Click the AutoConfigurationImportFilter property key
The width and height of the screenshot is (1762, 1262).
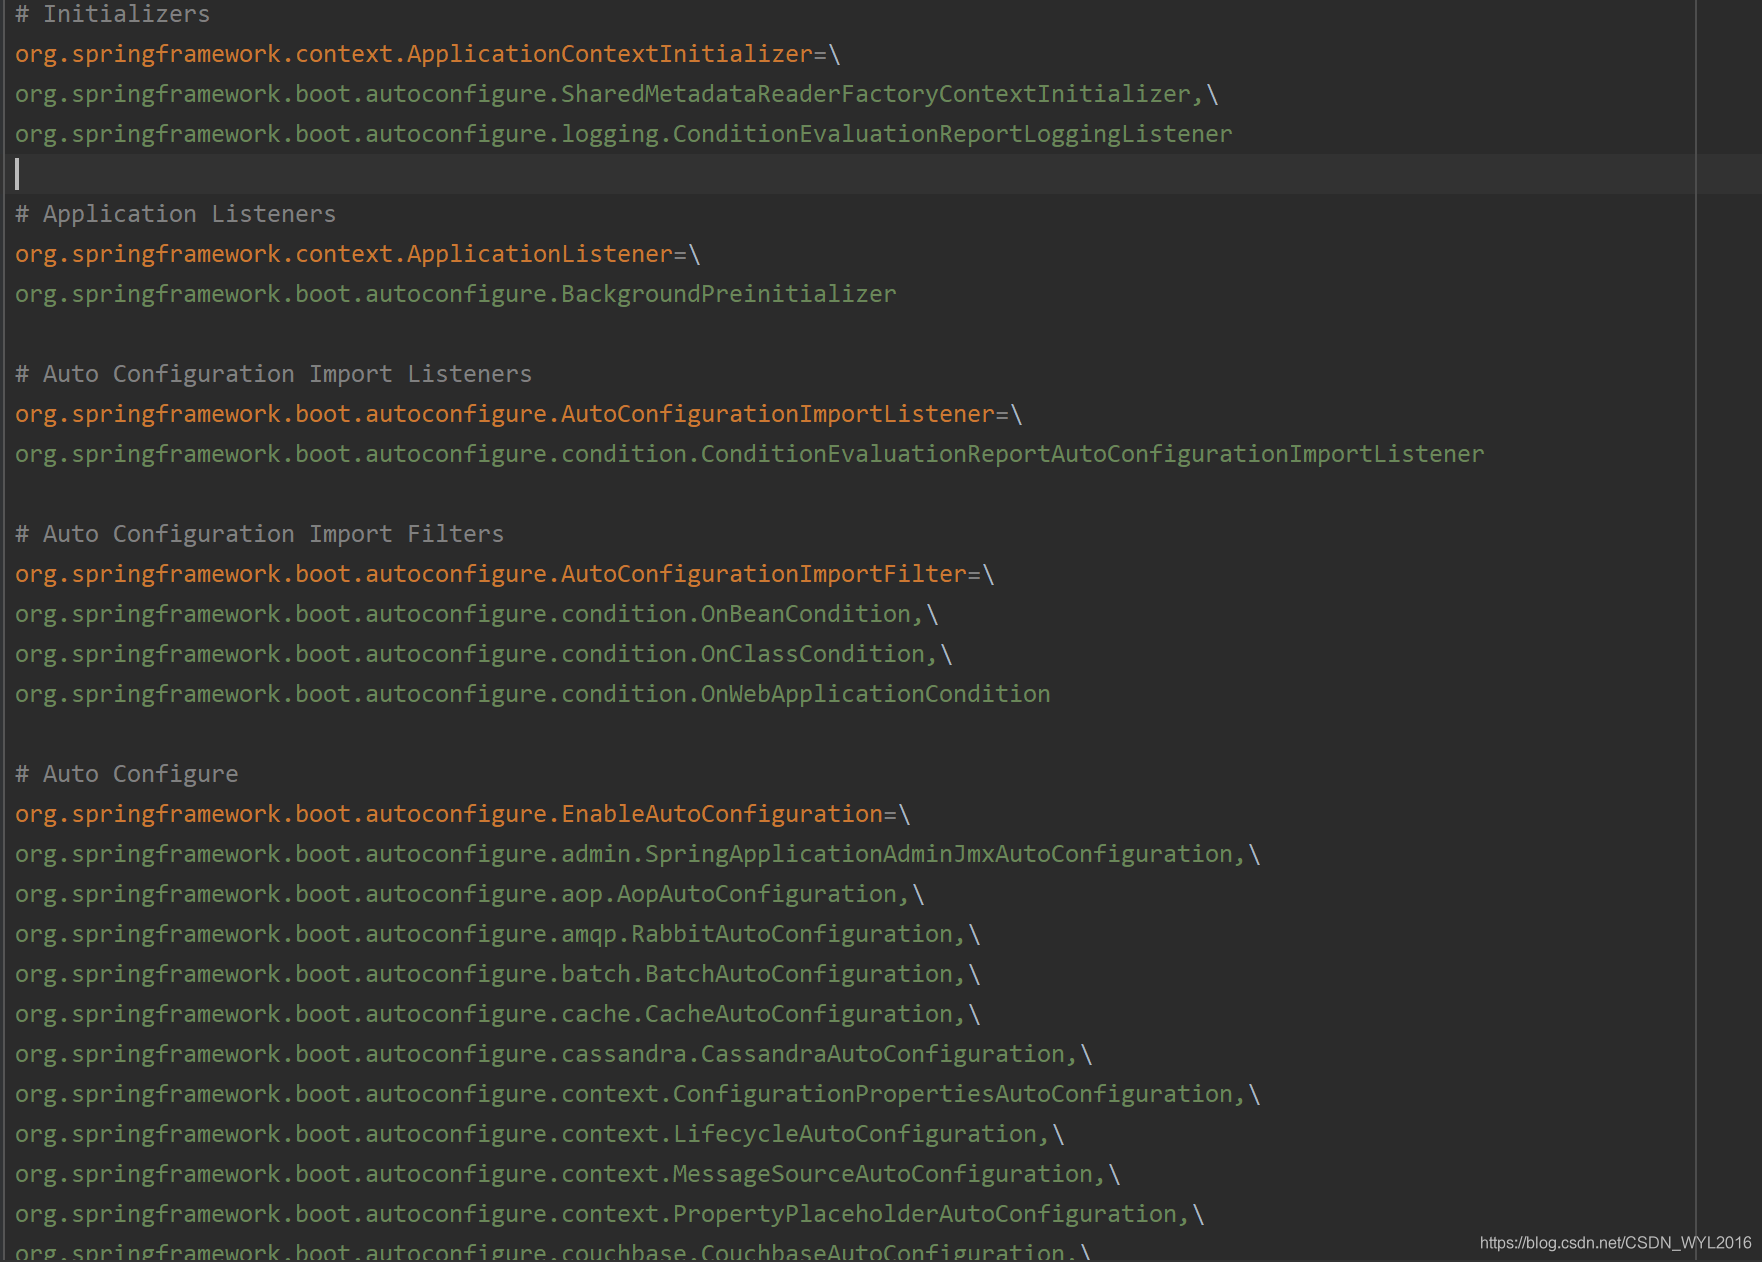[490, 574]
